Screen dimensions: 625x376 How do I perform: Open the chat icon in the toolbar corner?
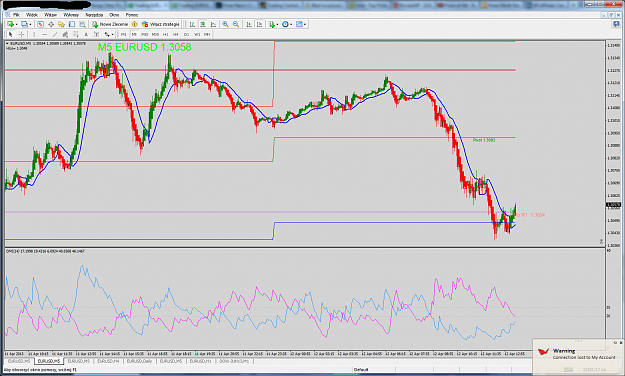[617, 24]
